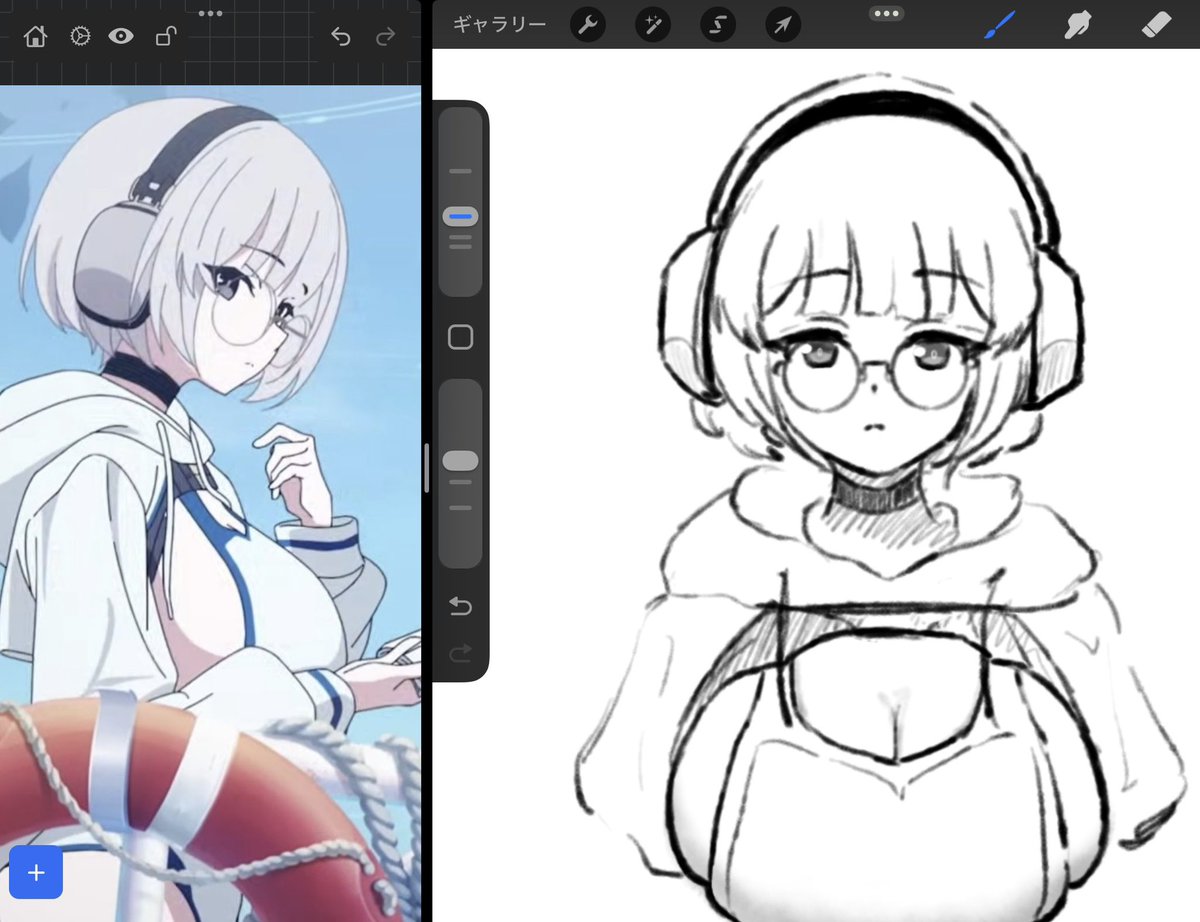
Task: Select the Smudge finger tool
Action: pyautogui.click(x=1077, y=24)
